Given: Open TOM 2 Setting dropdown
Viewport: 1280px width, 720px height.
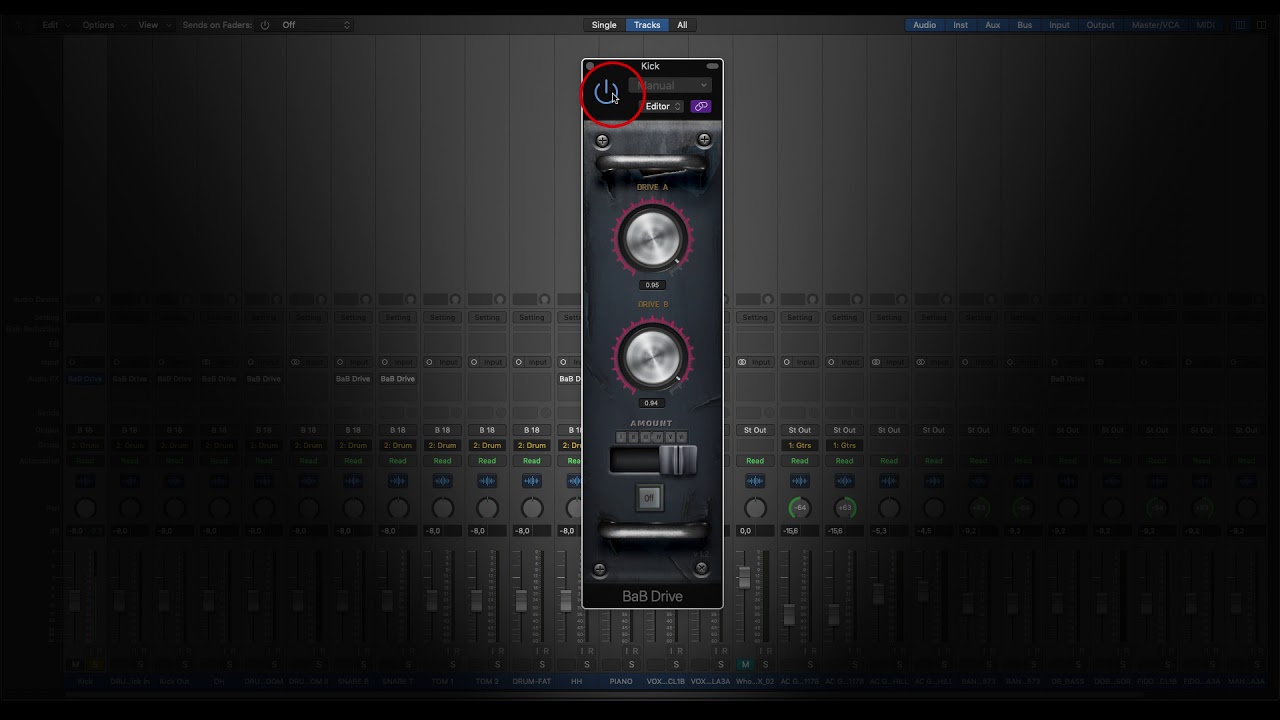Looking at the screenshot, I should pyautogui.click(x=487, y=317).
